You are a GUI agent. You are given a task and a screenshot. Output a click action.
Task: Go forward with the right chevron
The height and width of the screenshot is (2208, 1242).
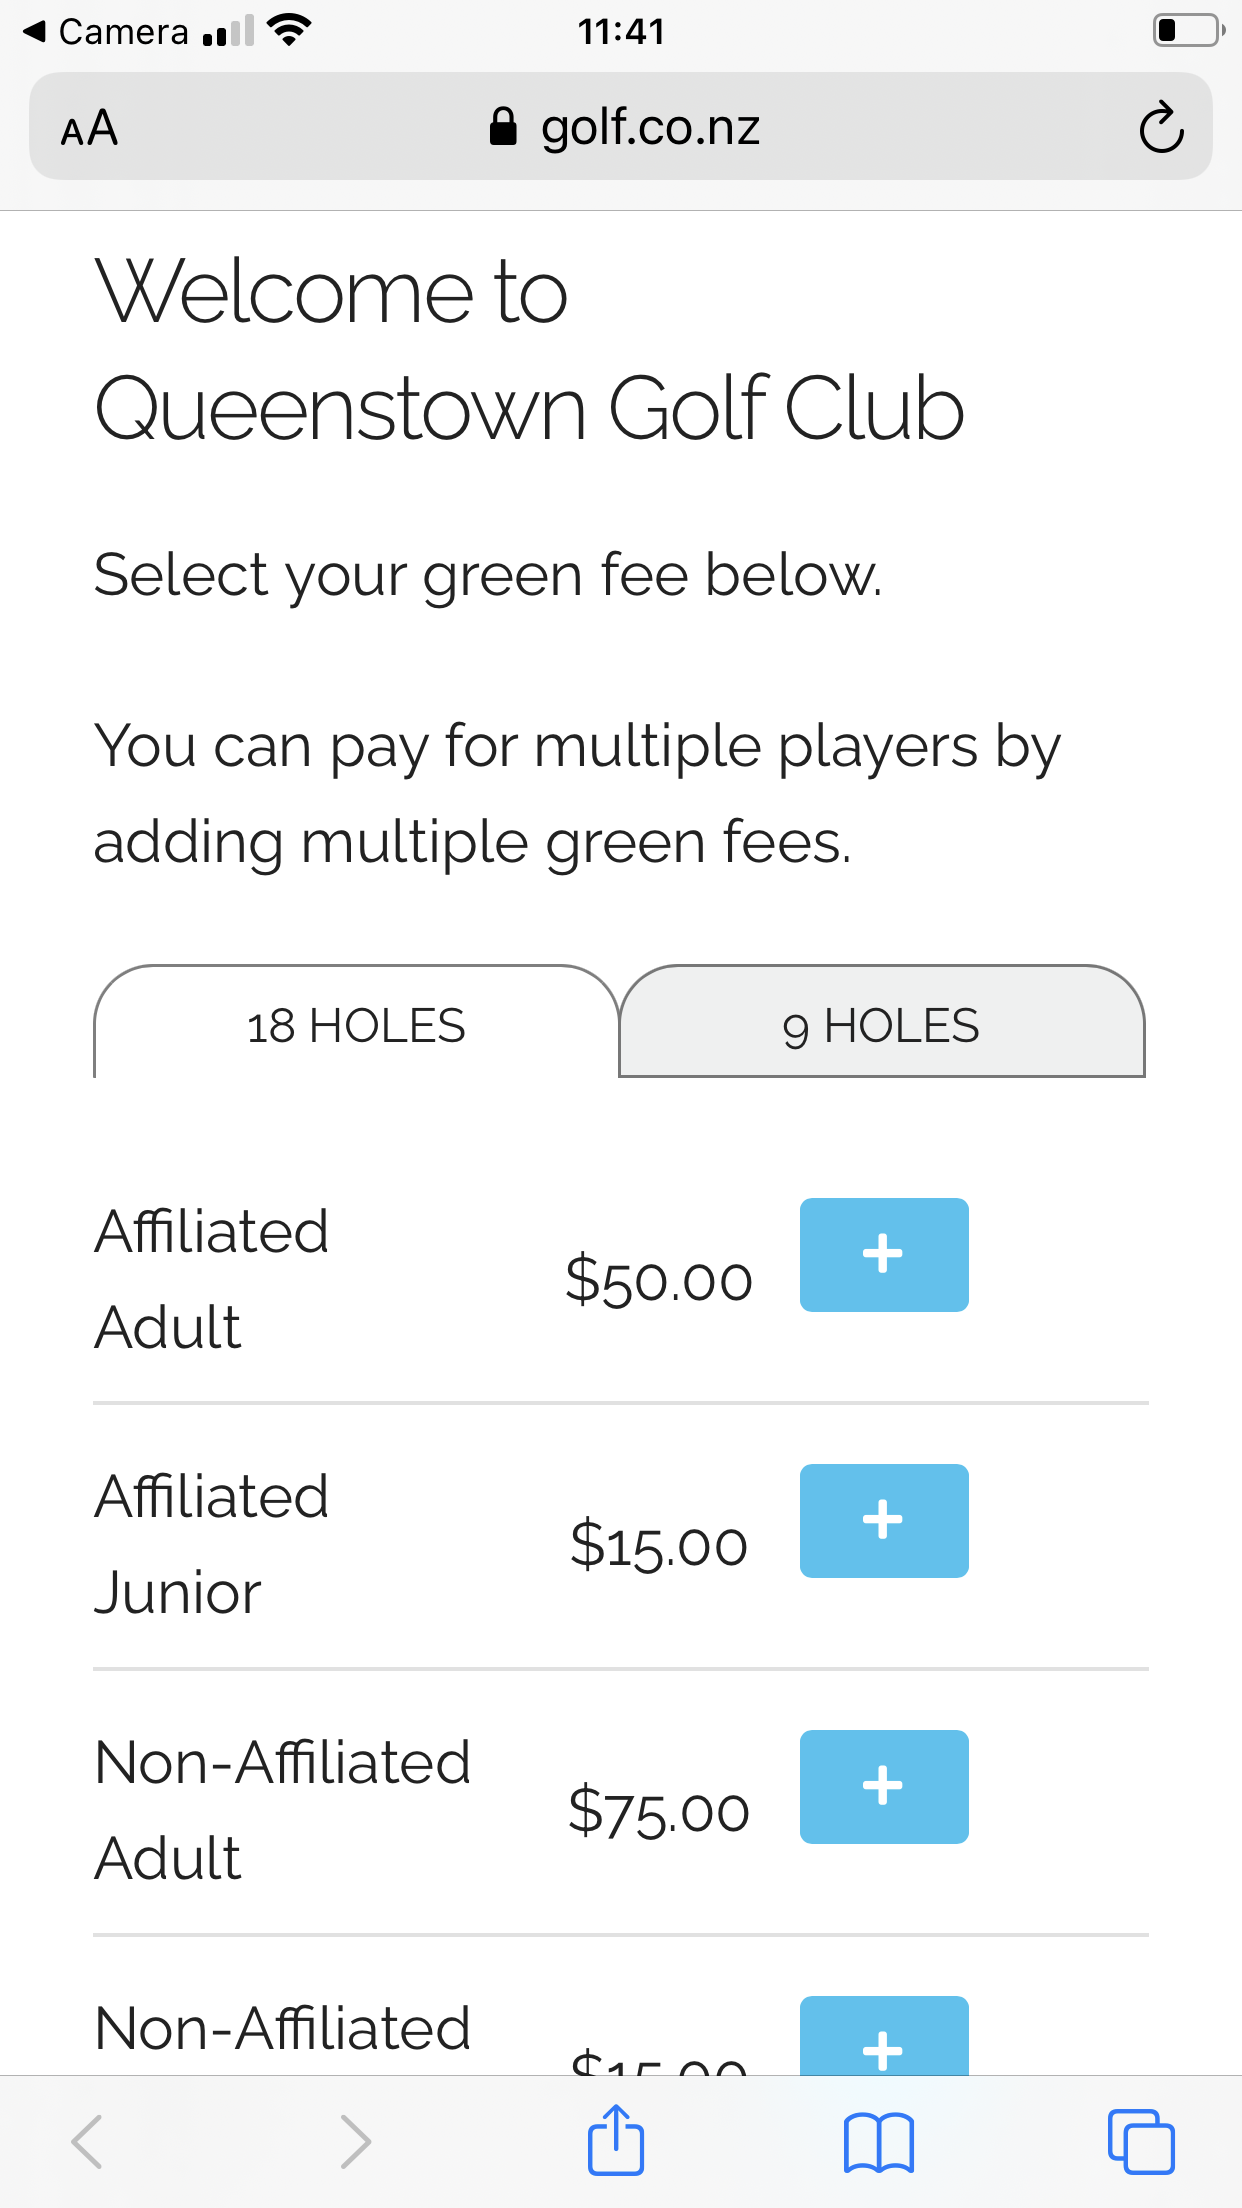(355, 2141)
